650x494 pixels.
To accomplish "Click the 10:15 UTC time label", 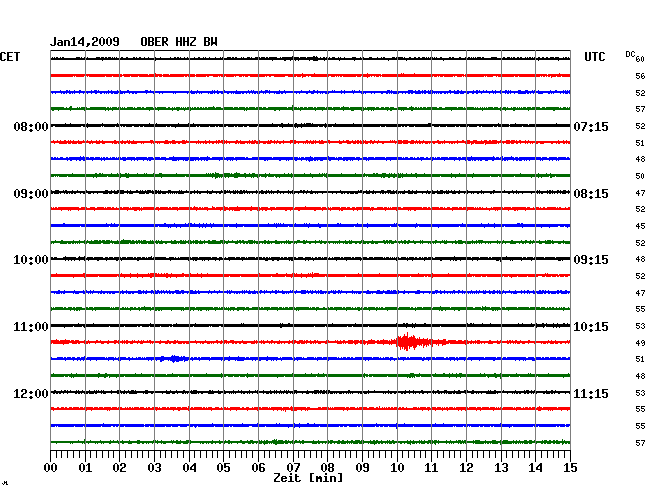I will (x=591, y=327).
